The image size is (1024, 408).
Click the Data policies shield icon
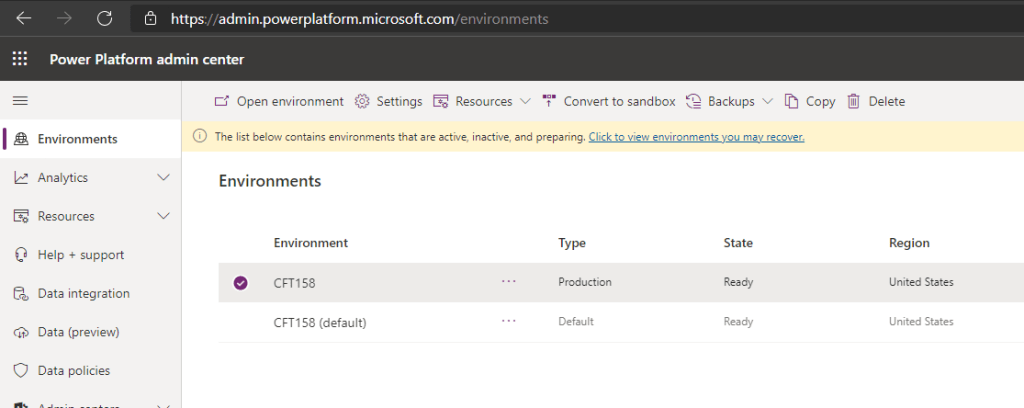(22, 371)
